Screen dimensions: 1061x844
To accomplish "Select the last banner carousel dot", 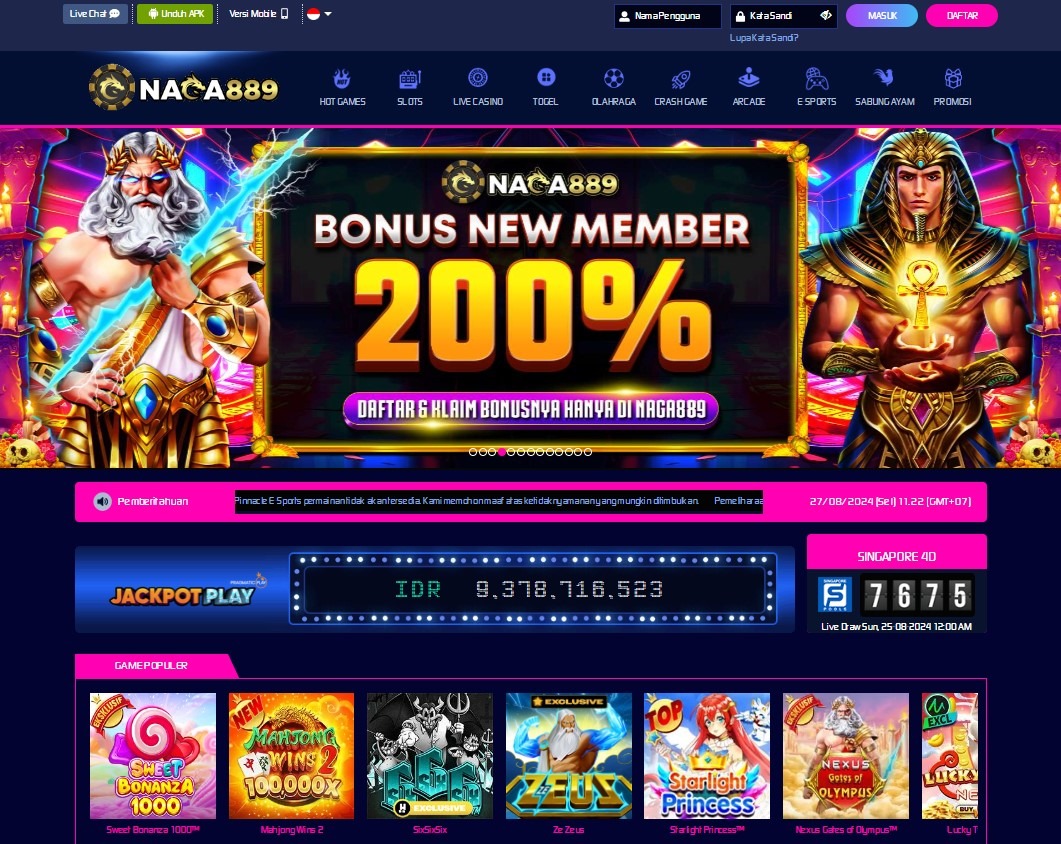I will (x=588, y=452).
